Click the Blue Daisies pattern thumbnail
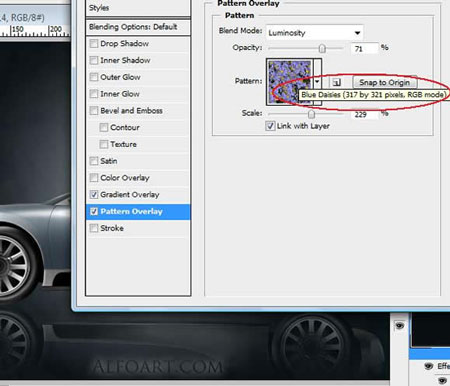The image size is (450, 386). click(x=290, y=81)
